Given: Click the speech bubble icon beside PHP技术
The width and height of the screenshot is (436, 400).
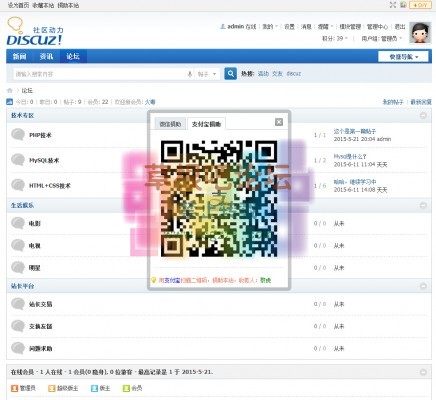Looking at the screenshot, I should (x=18, y=135).
